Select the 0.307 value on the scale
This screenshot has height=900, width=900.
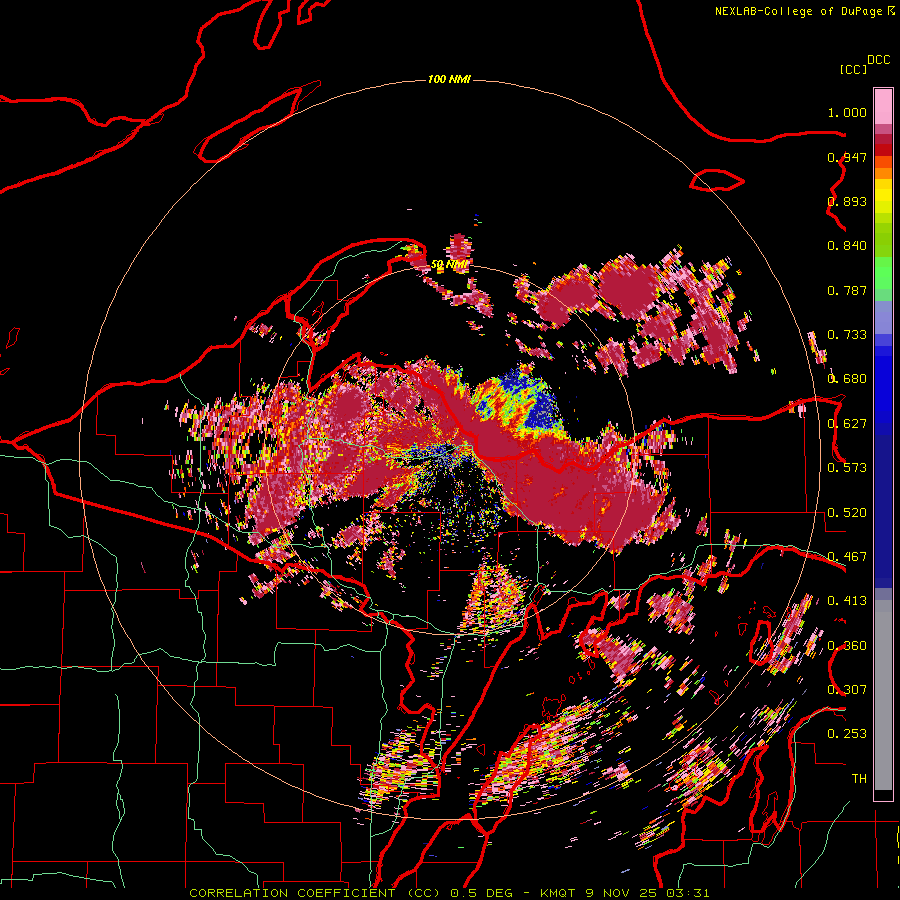pos(847,690)
